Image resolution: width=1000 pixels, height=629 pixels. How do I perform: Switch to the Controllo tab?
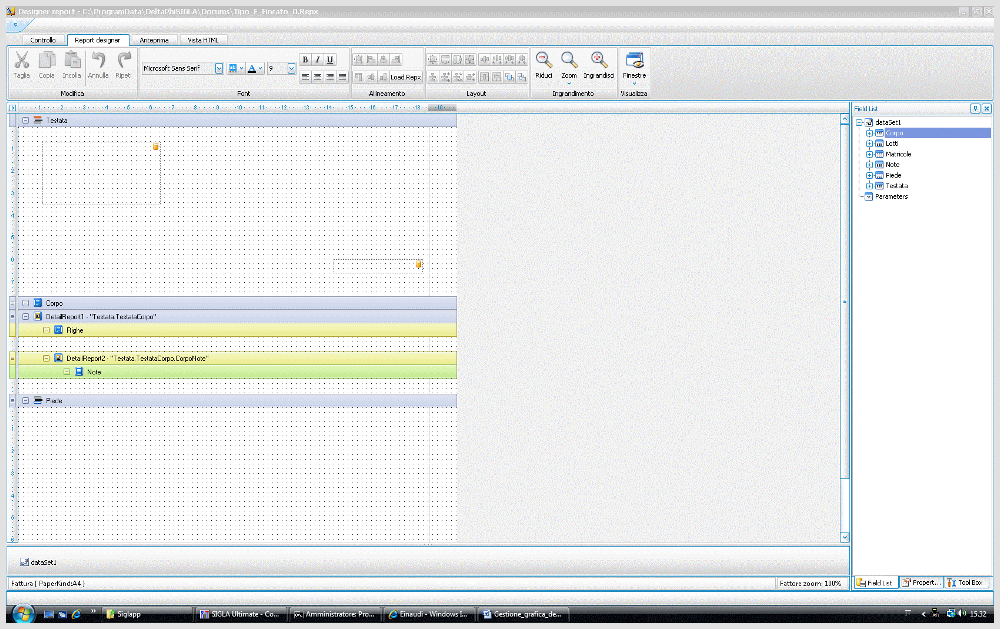(43, 40)
